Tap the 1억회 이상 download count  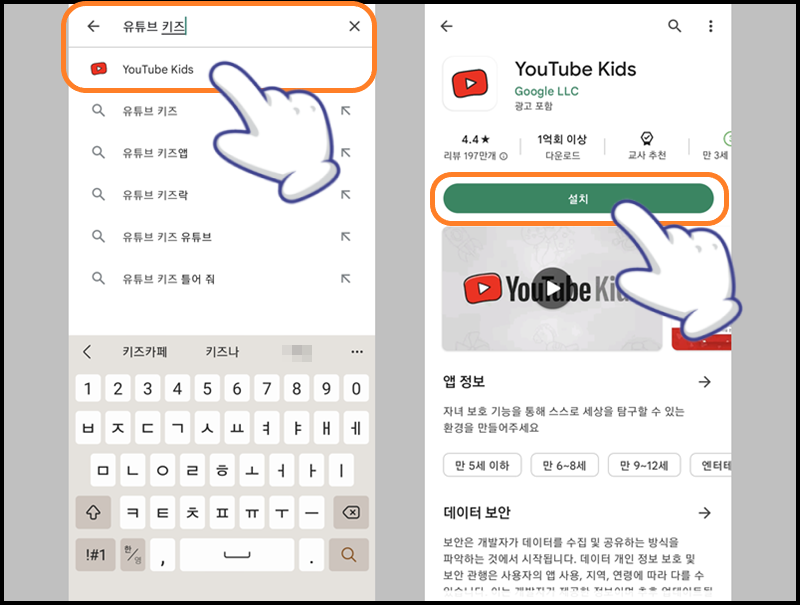pos(562,139)
